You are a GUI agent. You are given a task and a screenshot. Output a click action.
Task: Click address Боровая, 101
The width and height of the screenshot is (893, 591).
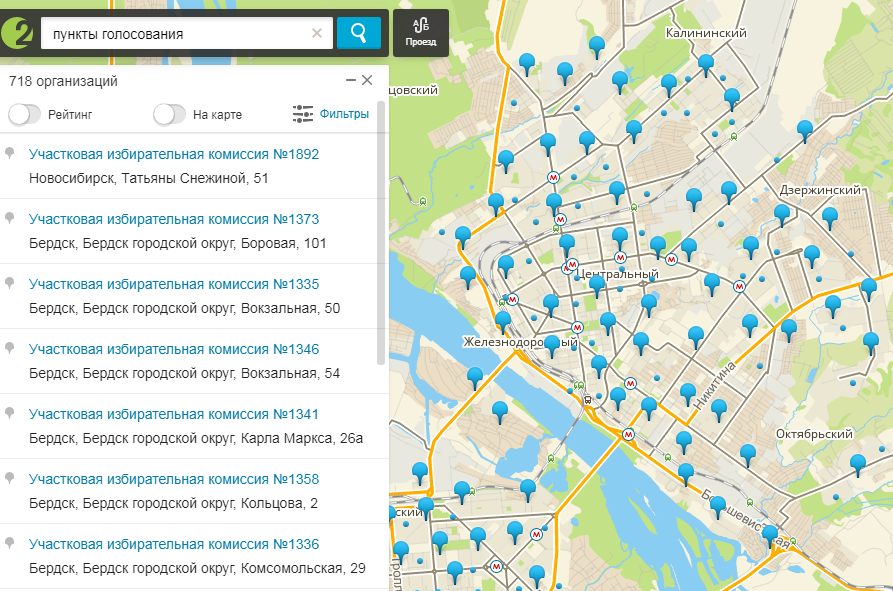284,243
